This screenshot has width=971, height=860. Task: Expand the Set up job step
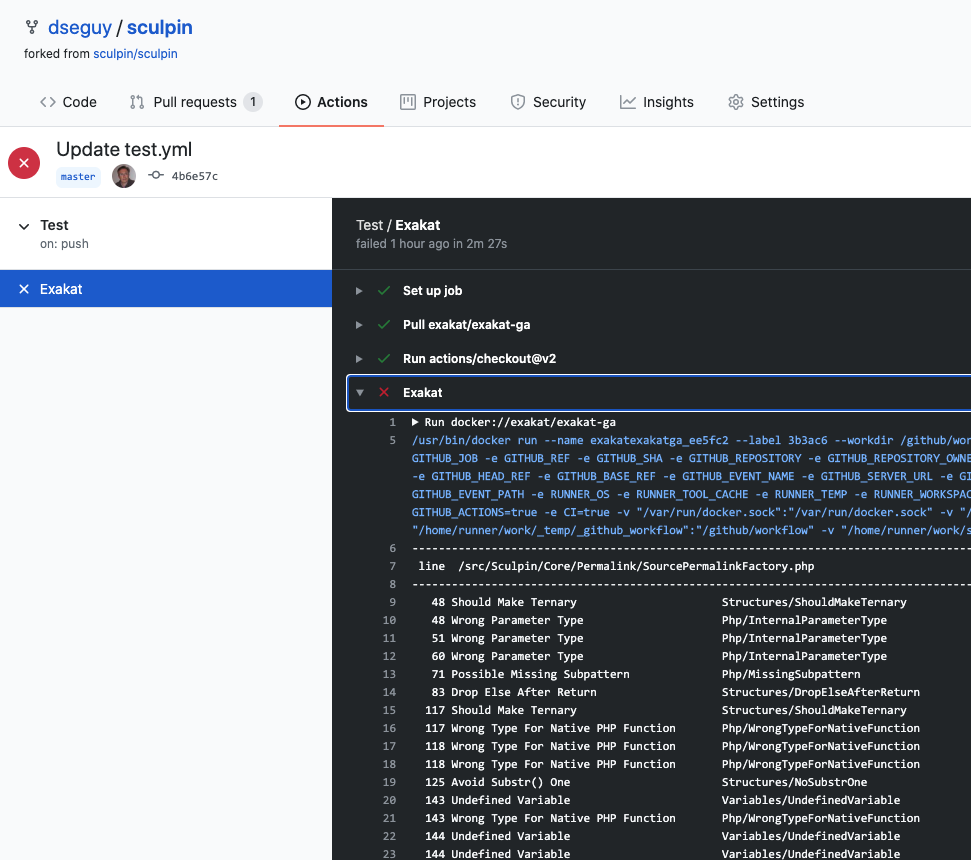(x=359, y=291)
